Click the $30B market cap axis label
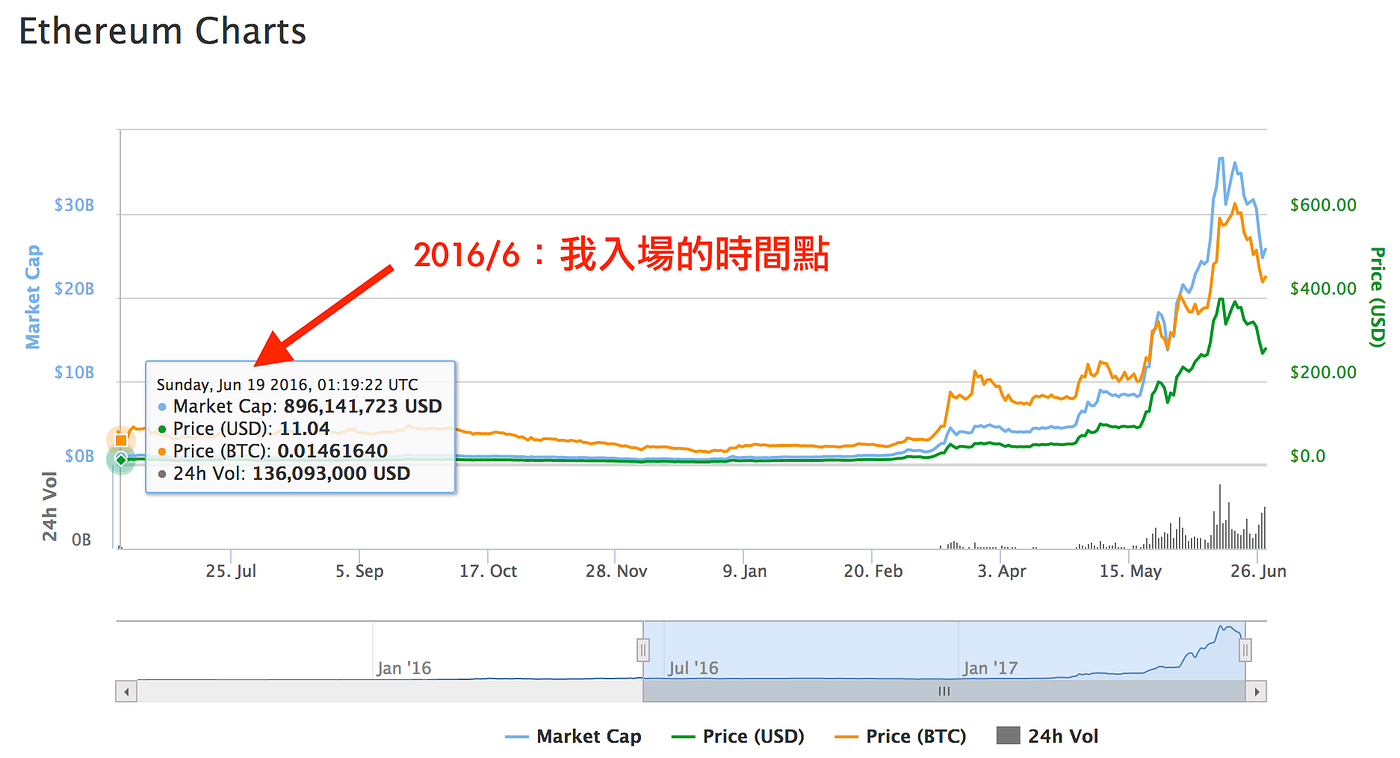 (73, 205)
